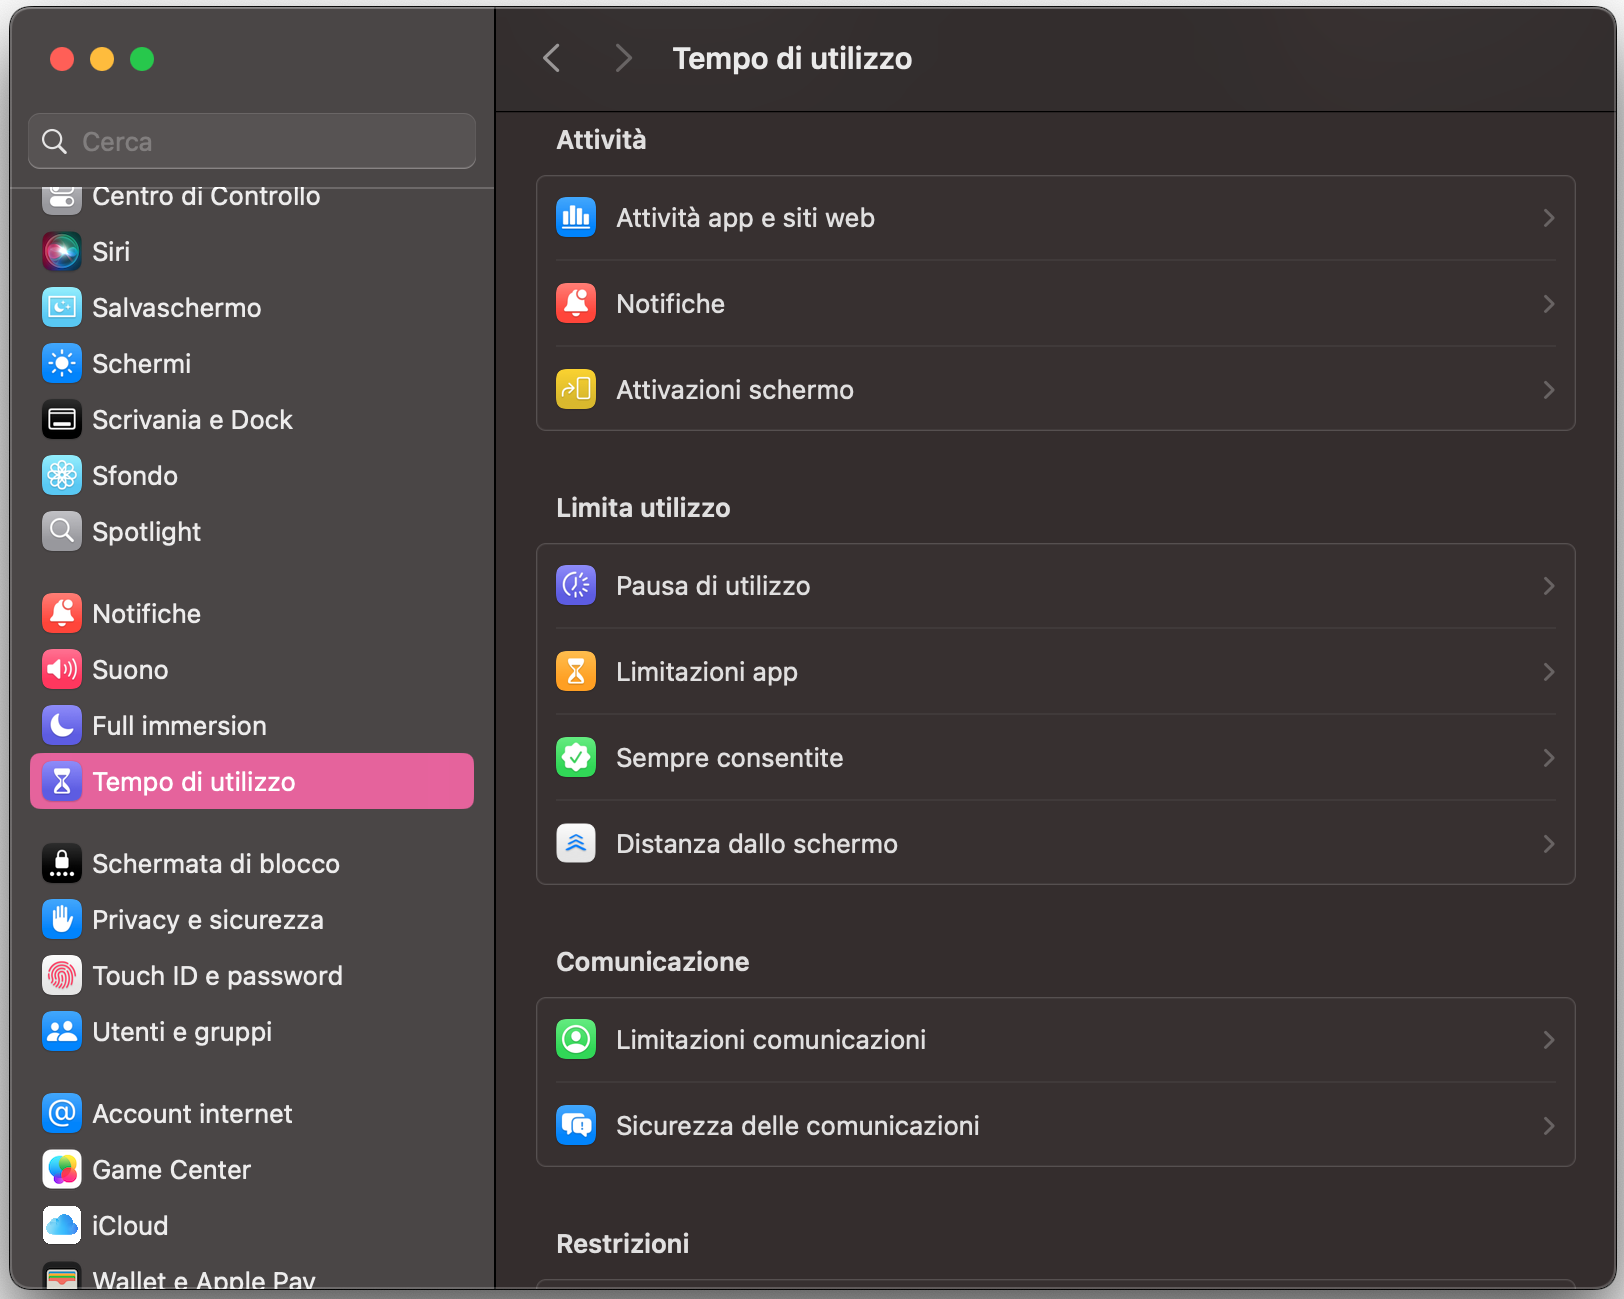This screenshot has width=1624, height=1299.
Task: Select Privacy e sicurezza in sidebar
Action: [208, 919]
